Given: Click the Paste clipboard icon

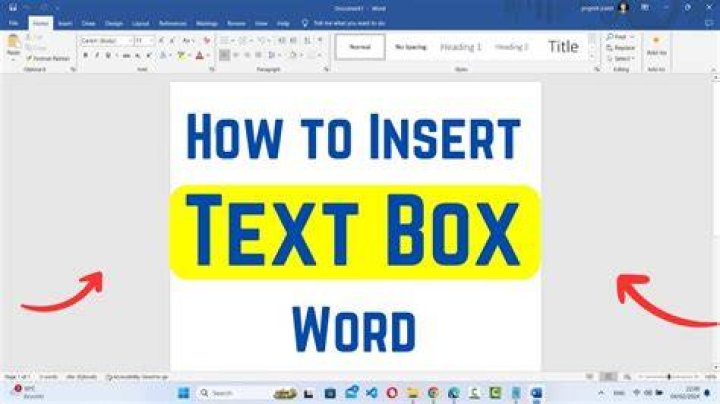Looking at the screenshot, I should click(x=13, y=42).
